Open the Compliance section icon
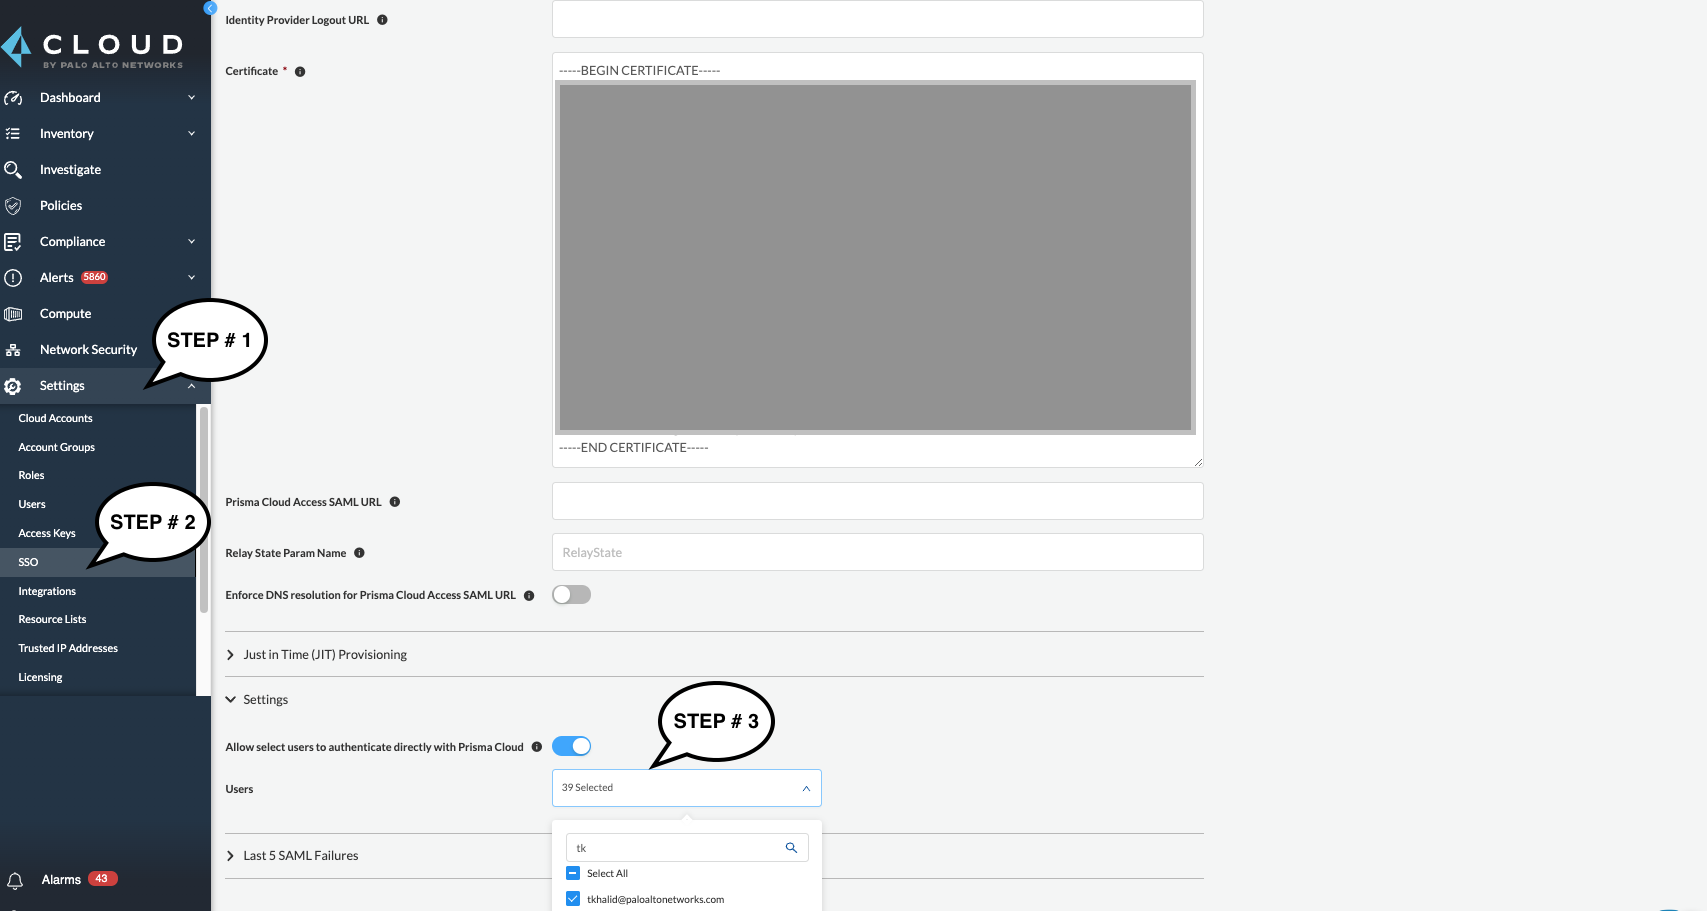This screenshot has height=911, width=1707. 13,241
